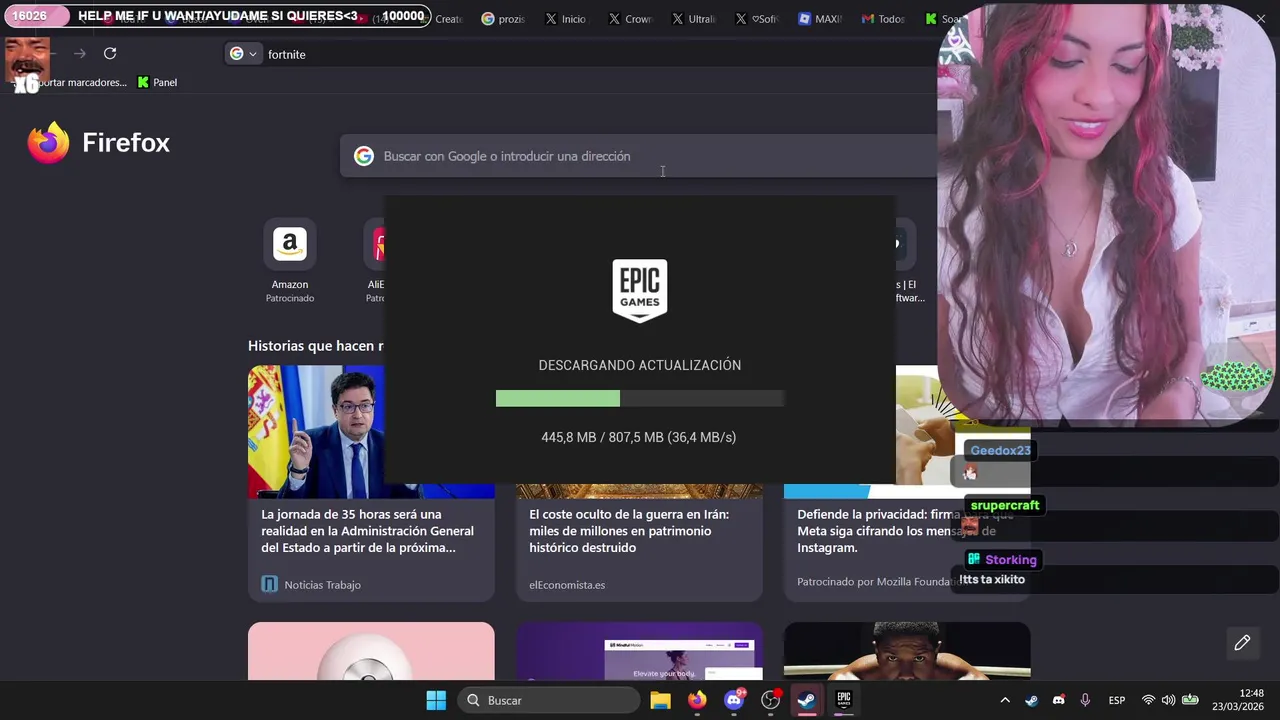Click the Discord system tray icon

(x=1059, y=700)
